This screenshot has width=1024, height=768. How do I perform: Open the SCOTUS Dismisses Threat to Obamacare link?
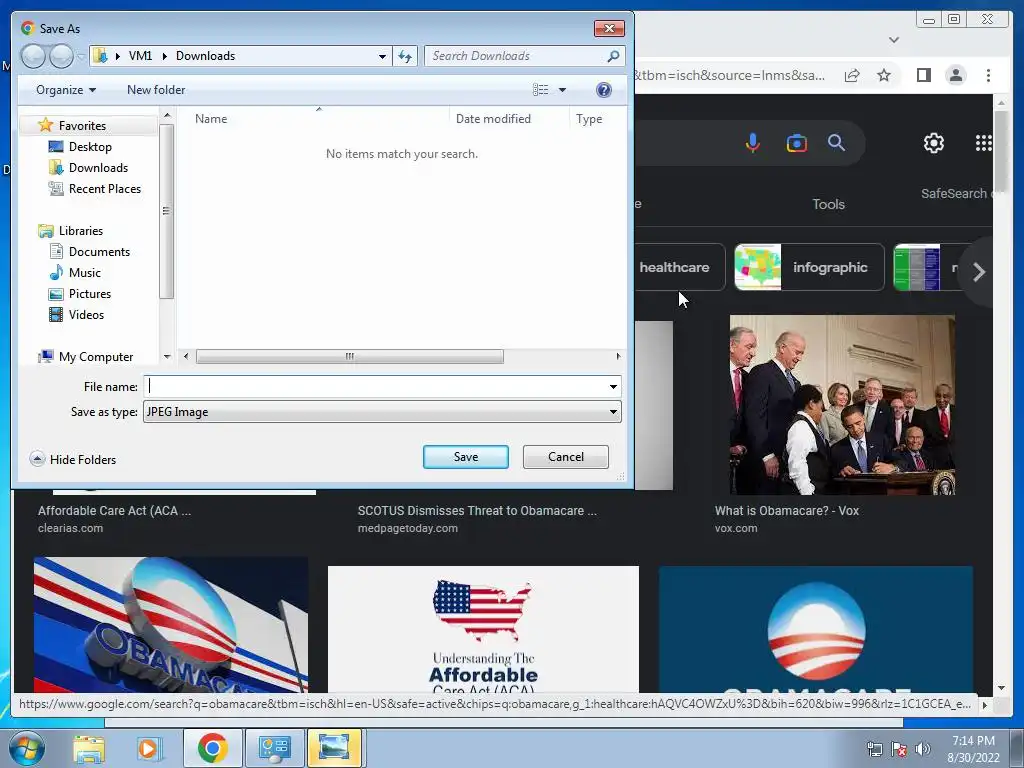[477, 511]
